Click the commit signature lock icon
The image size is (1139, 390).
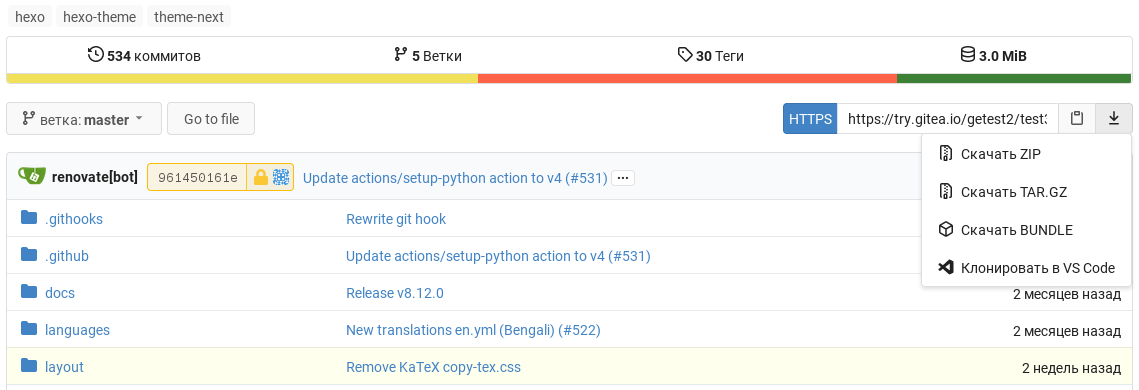pyautogui.click(x=260, y=177)
